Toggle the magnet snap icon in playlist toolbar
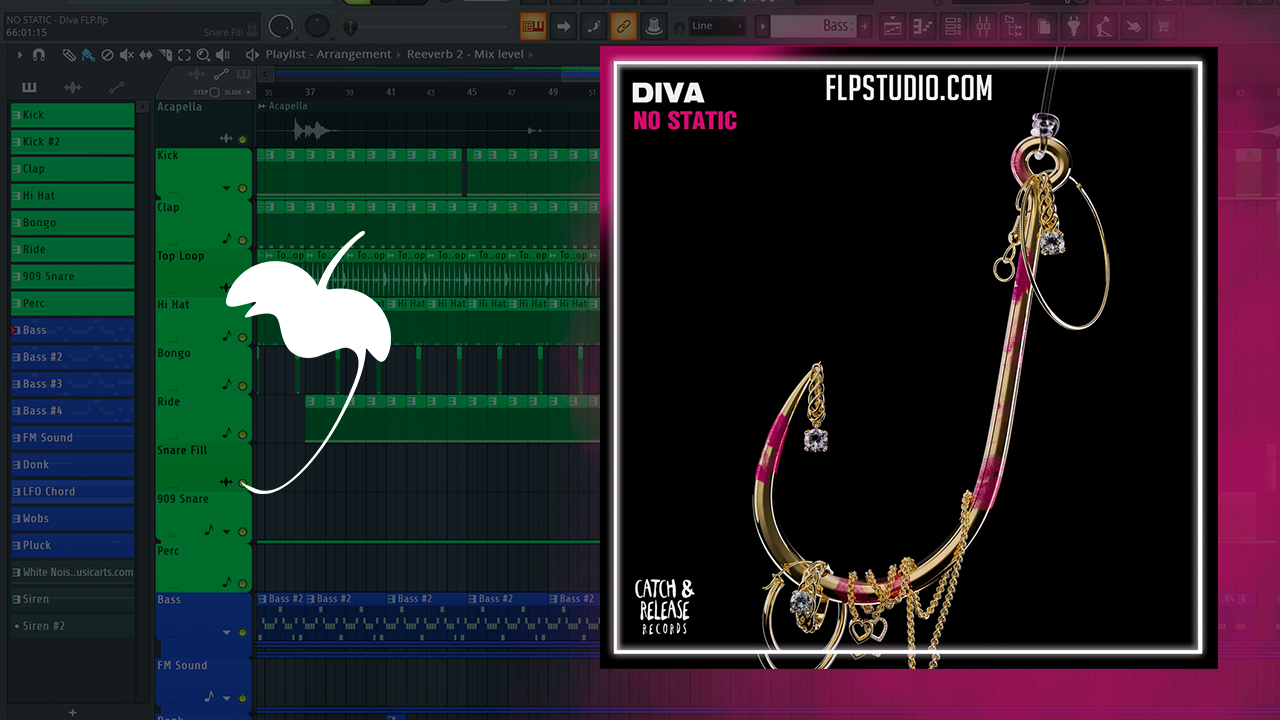Screen dimensions: 1280x720 39,55
